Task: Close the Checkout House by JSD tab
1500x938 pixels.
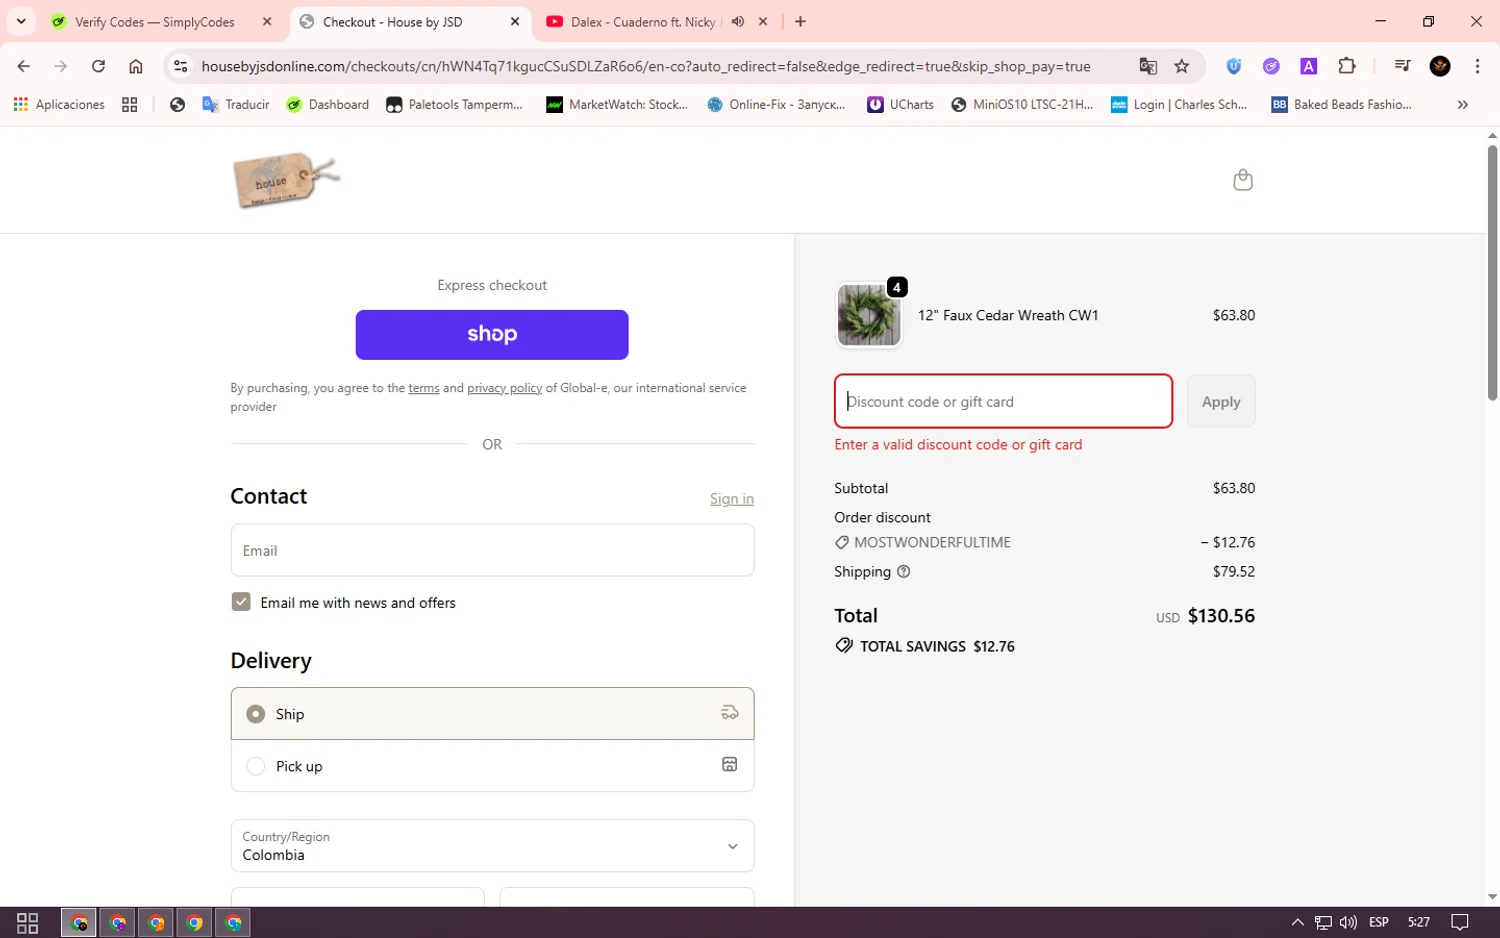Action: point(515,21)
